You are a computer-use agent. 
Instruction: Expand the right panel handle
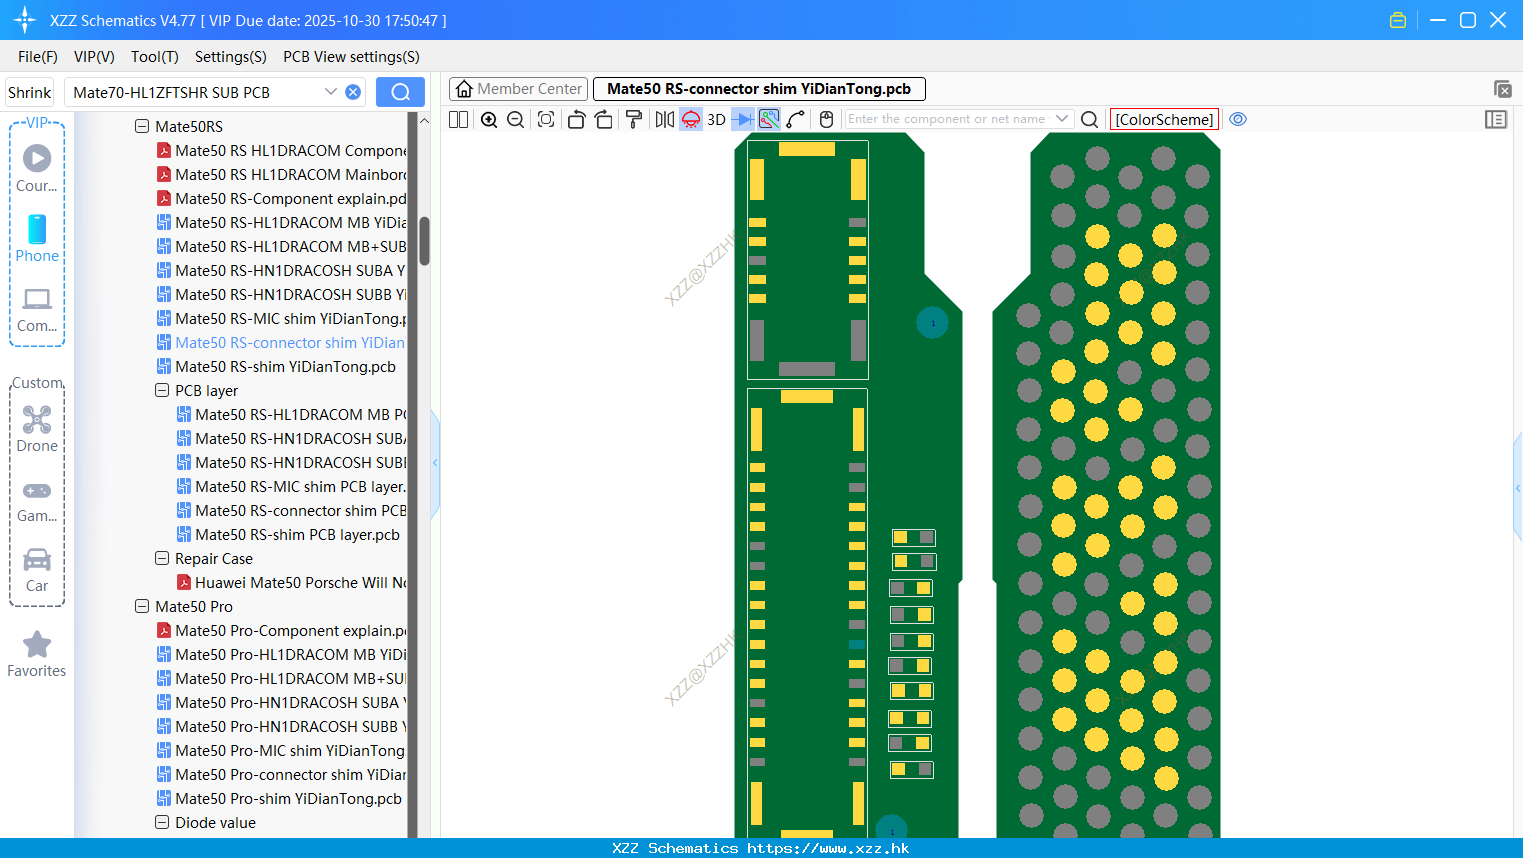tap(1518, 488)
